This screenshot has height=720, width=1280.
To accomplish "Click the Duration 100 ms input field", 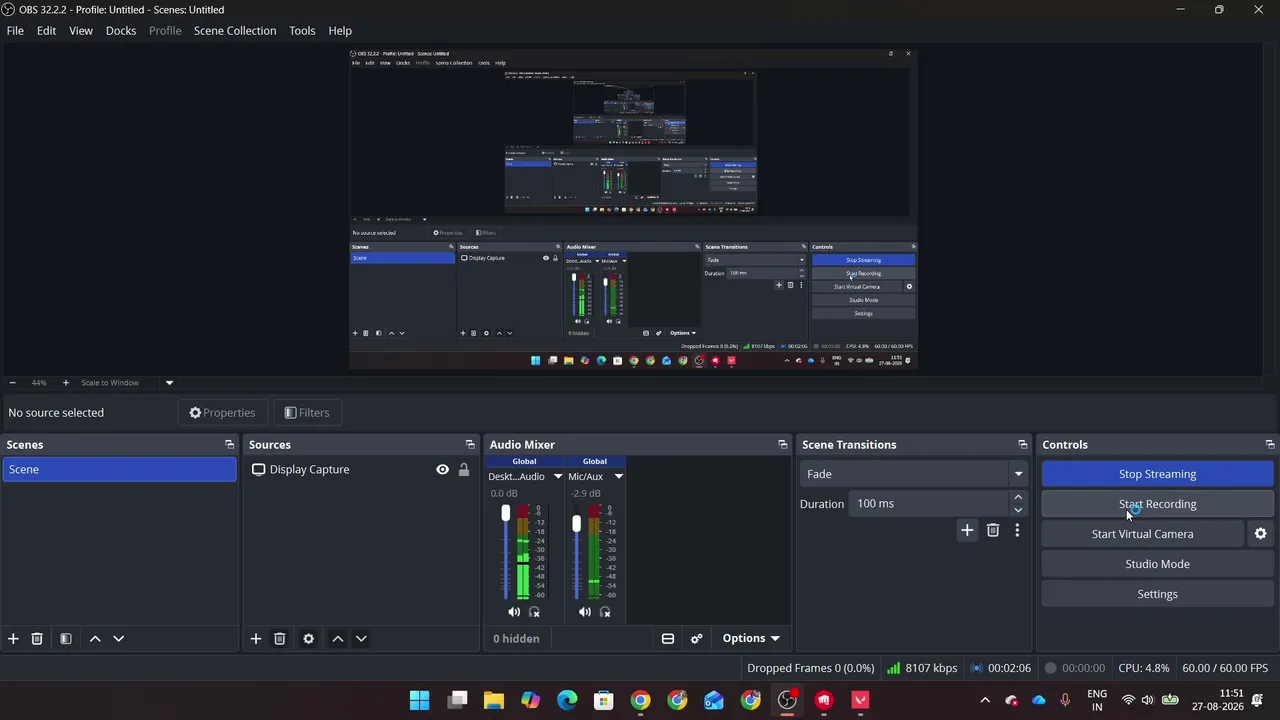I will (929, 504).
